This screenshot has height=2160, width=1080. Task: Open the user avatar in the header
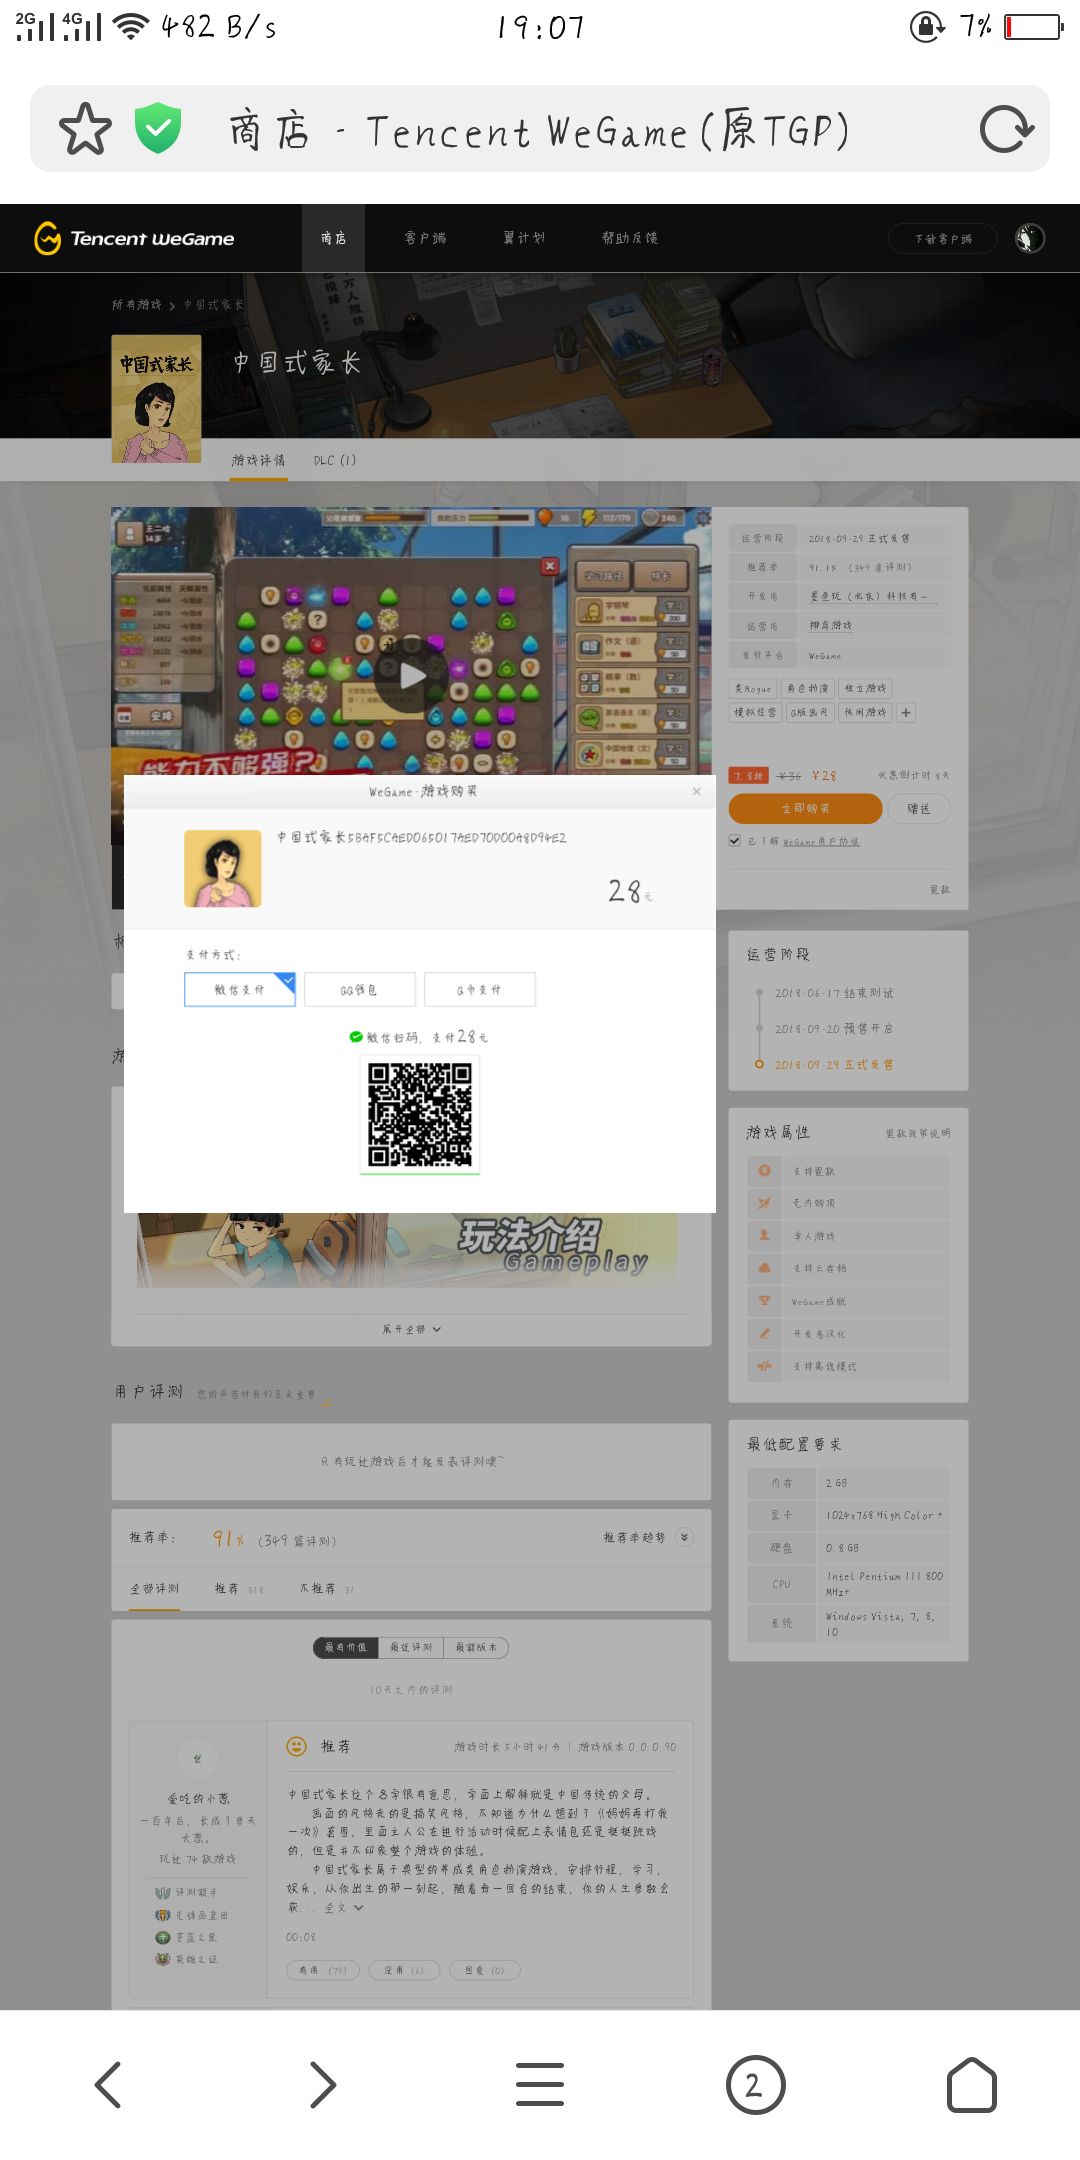[x=1030, y=238]
